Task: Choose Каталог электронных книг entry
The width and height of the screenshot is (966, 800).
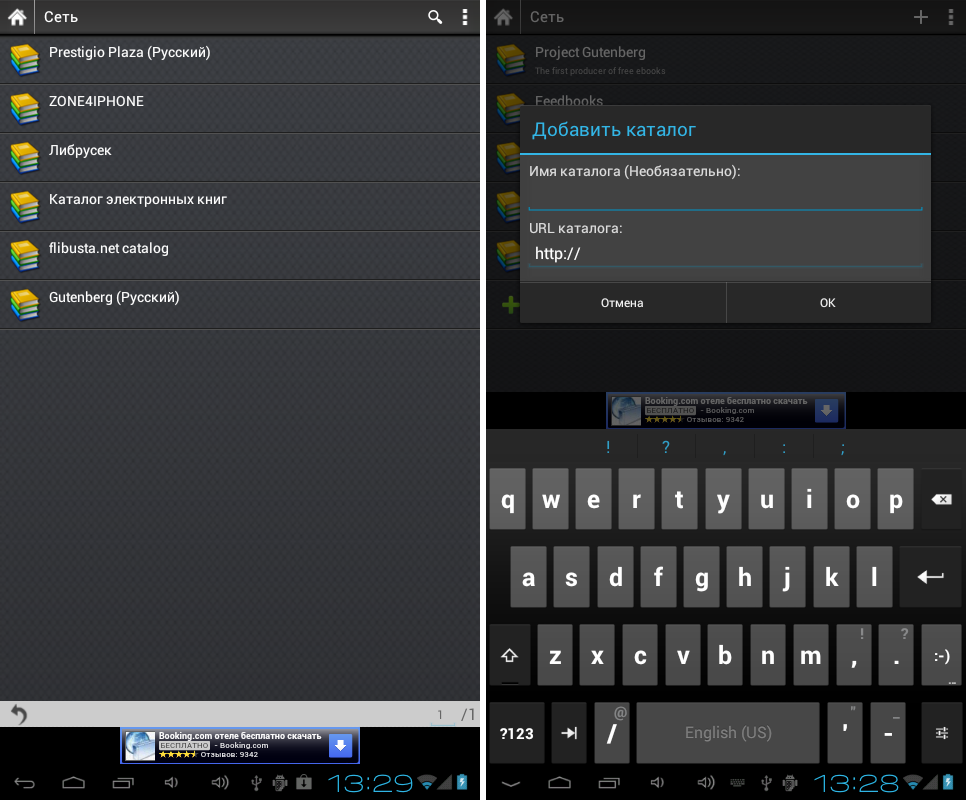Action: [x=240, y=207]
